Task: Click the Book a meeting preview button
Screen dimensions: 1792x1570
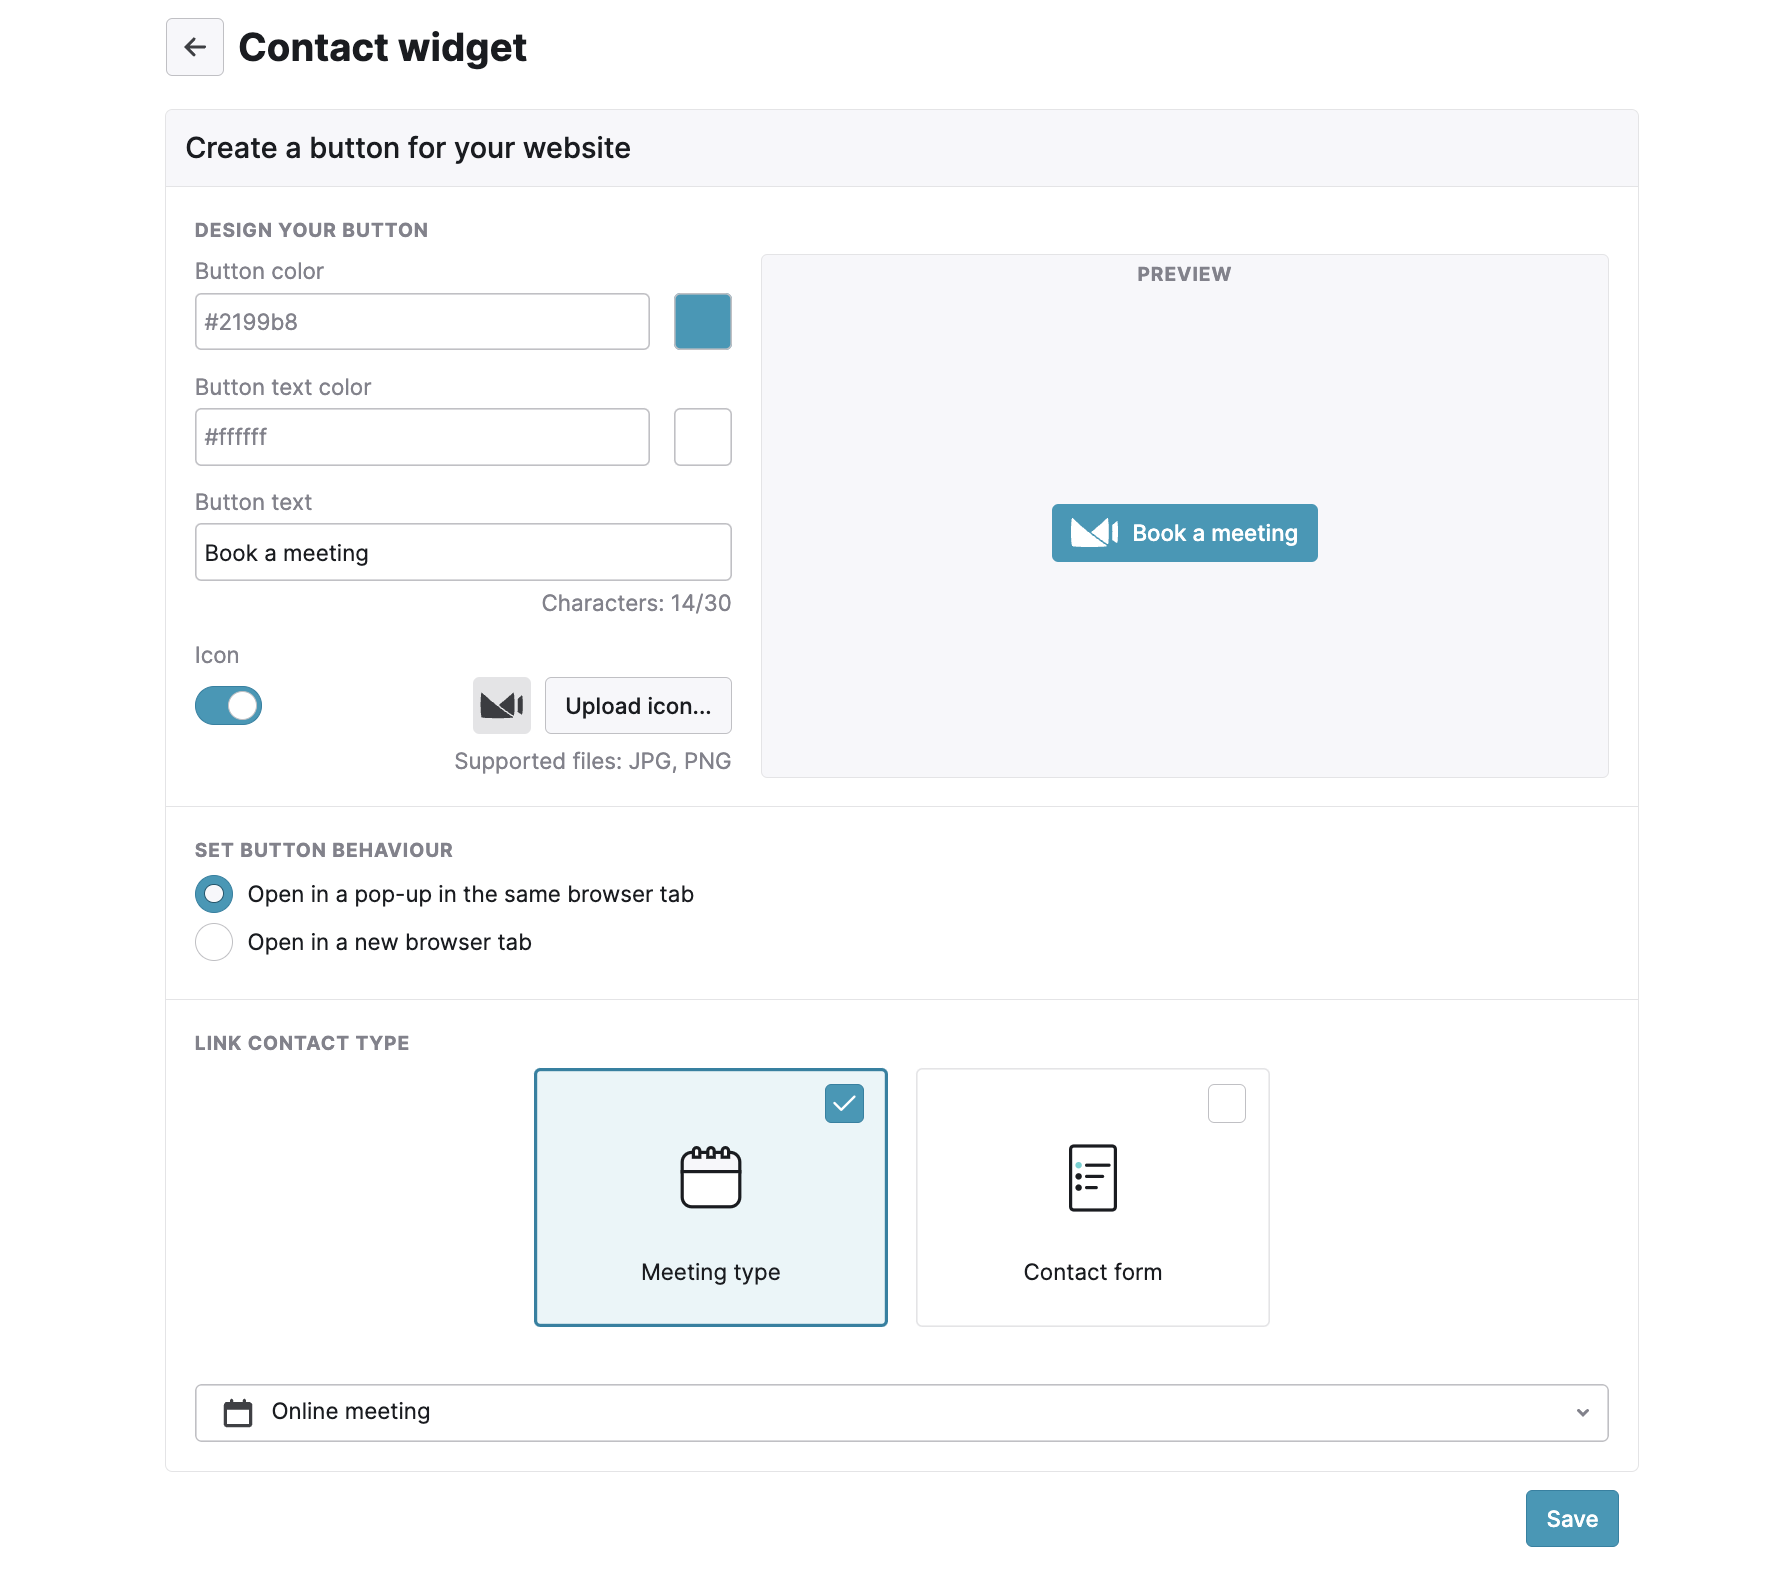Action: pos(1185,533)
